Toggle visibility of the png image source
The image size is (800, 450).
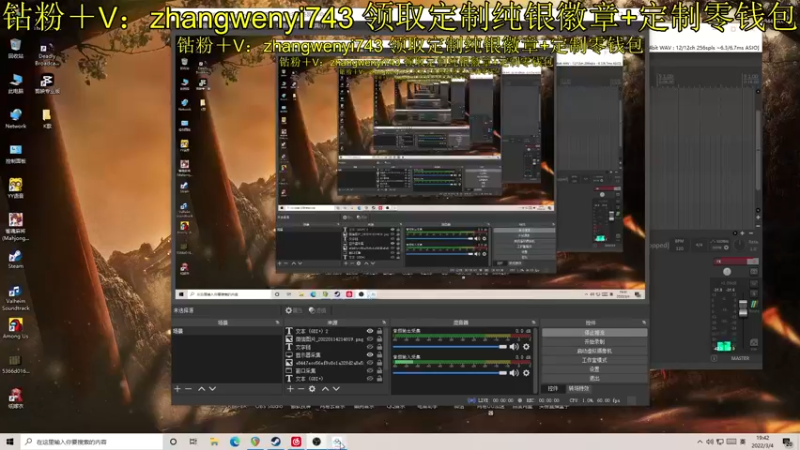tap(370, 339)
